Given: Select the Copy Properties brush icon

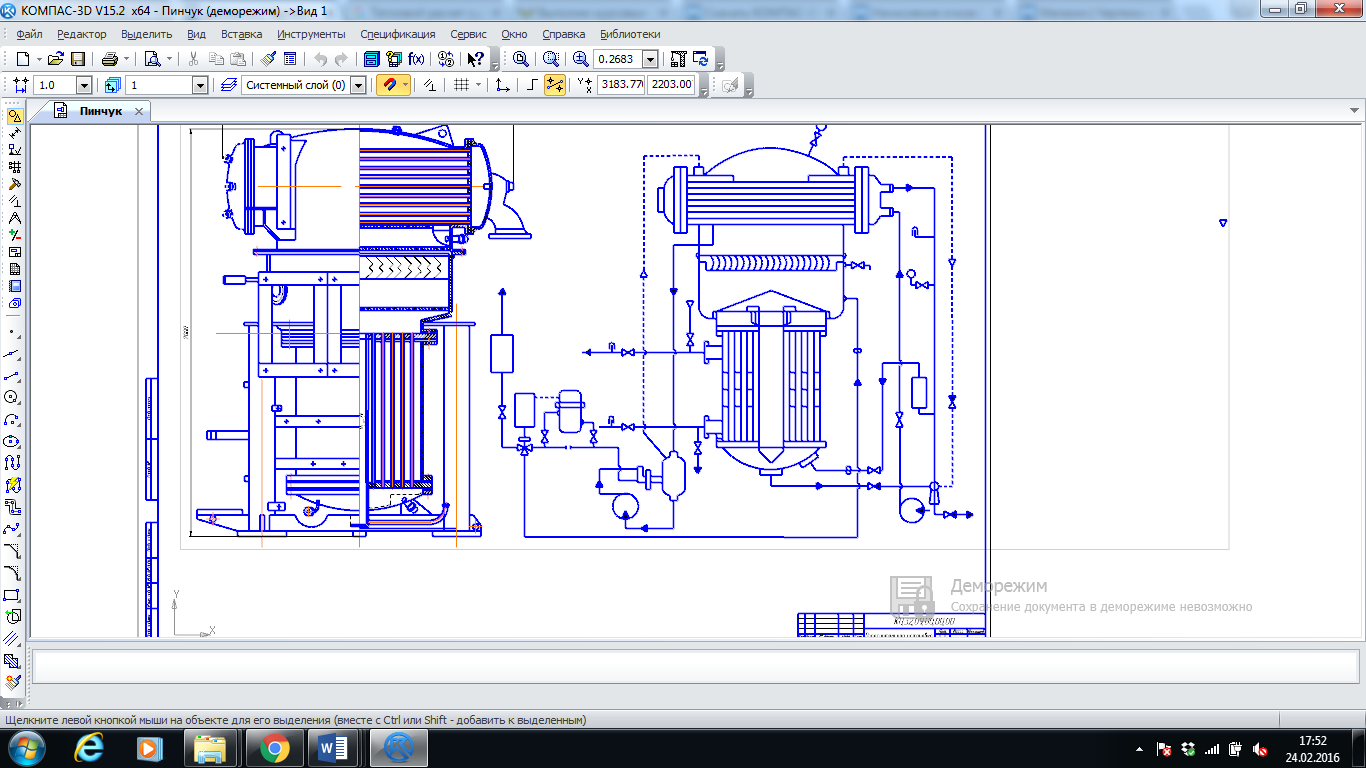Looking at the screenshot, I should tap(268, 59).
